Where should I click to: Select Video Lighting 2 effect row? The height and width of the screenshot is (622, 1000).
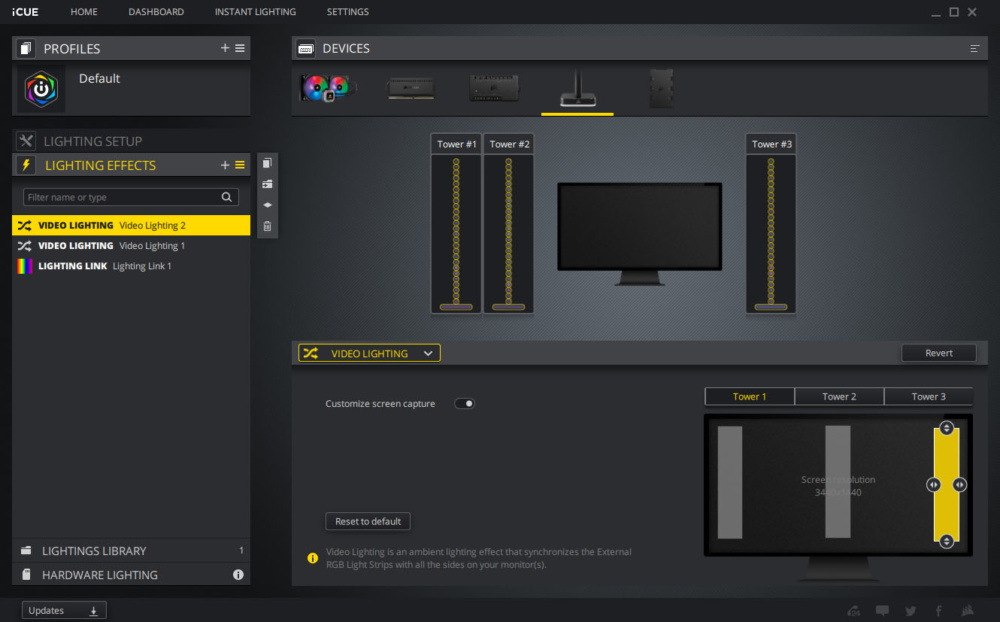(131, 225)
